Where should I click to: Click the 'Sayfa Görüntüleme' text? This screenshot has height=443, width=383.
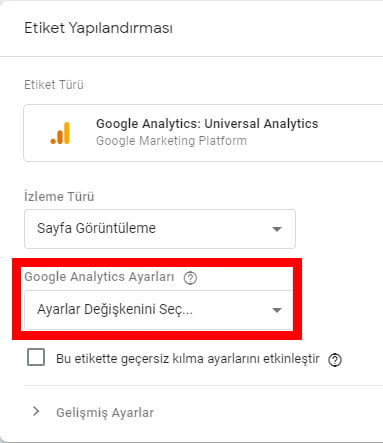point(96,229)
